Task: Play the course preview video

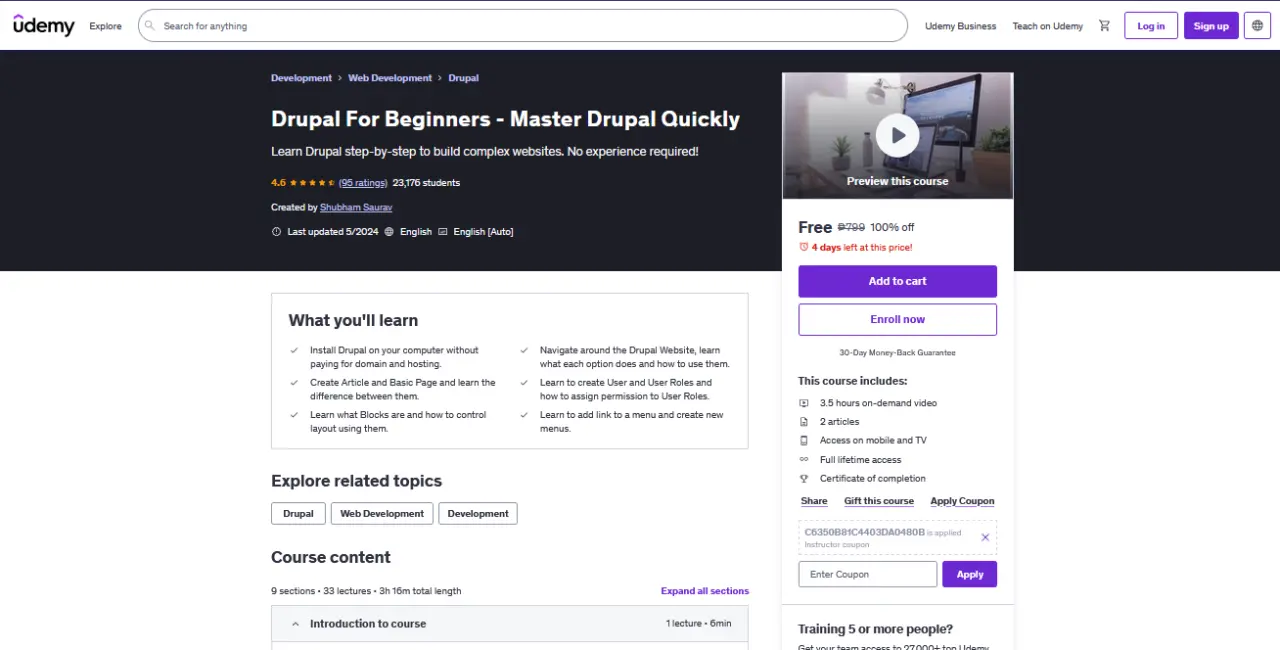Action: pos(897,135)
